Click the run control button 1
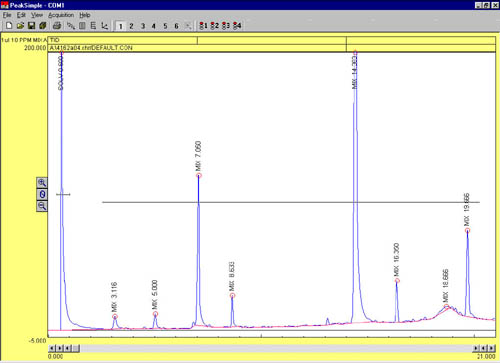Image resolution: width=500 pixels, height=363 pixels. click(203, 26)
